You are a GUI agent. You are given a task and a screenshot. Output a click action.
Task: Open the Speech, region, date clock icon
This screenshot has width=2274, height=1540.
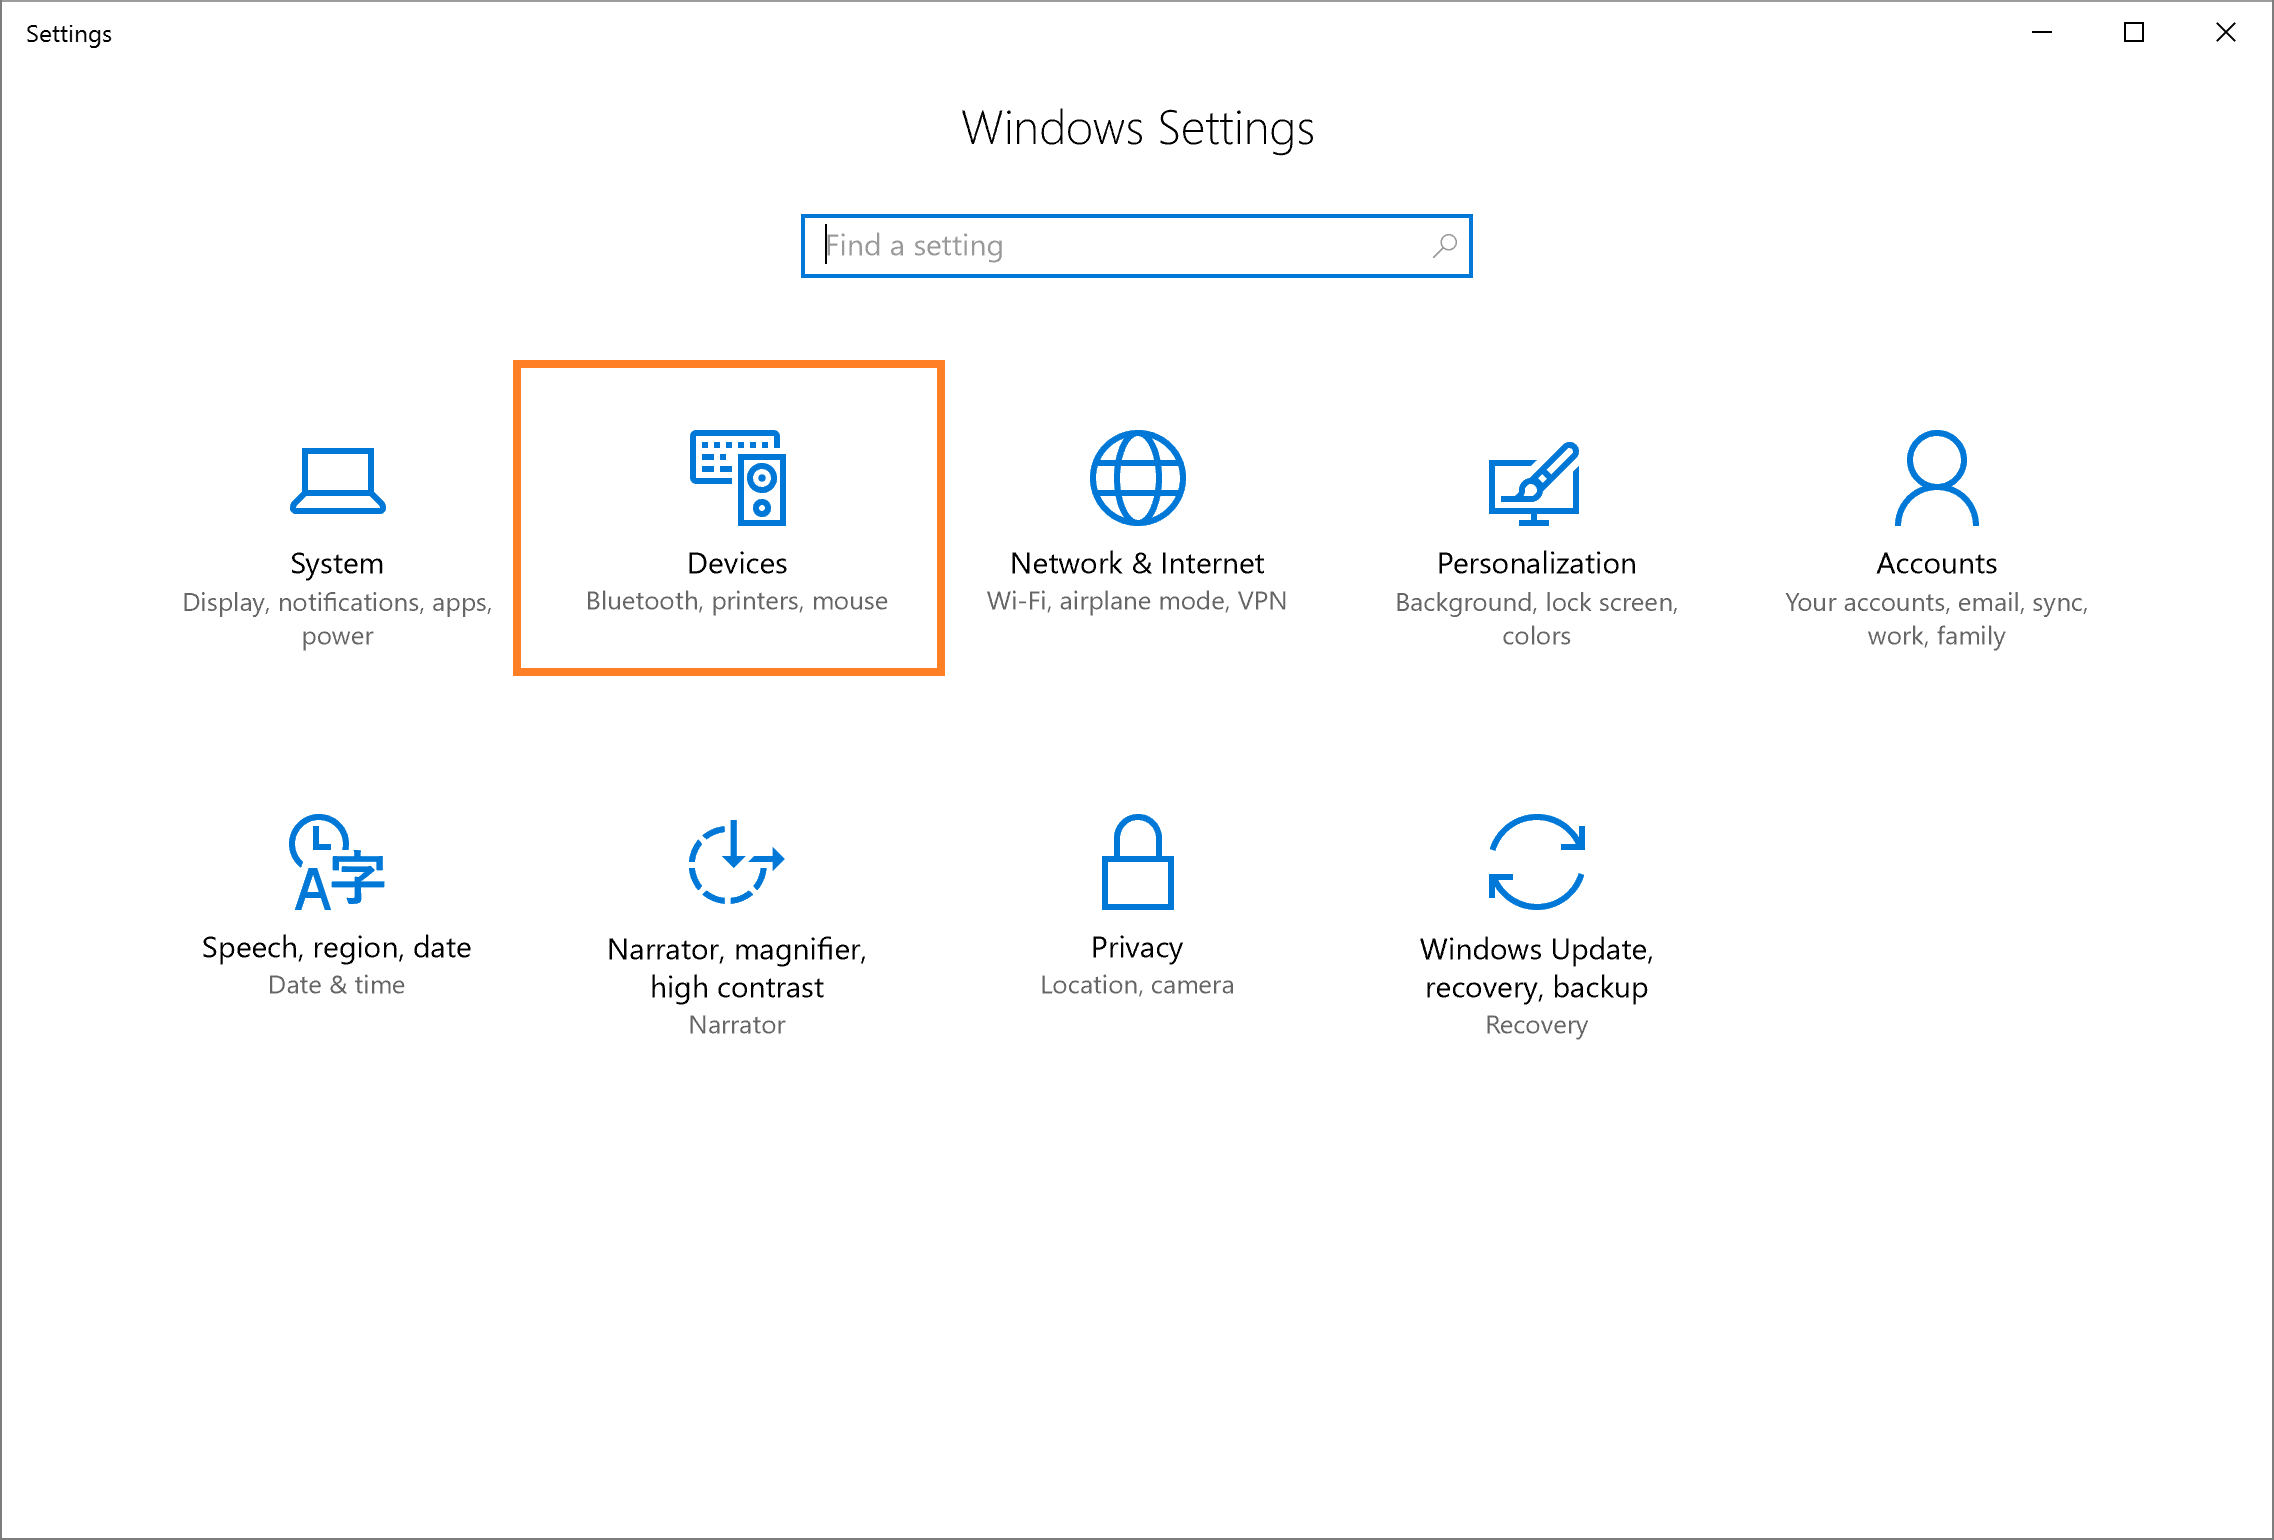337,862
